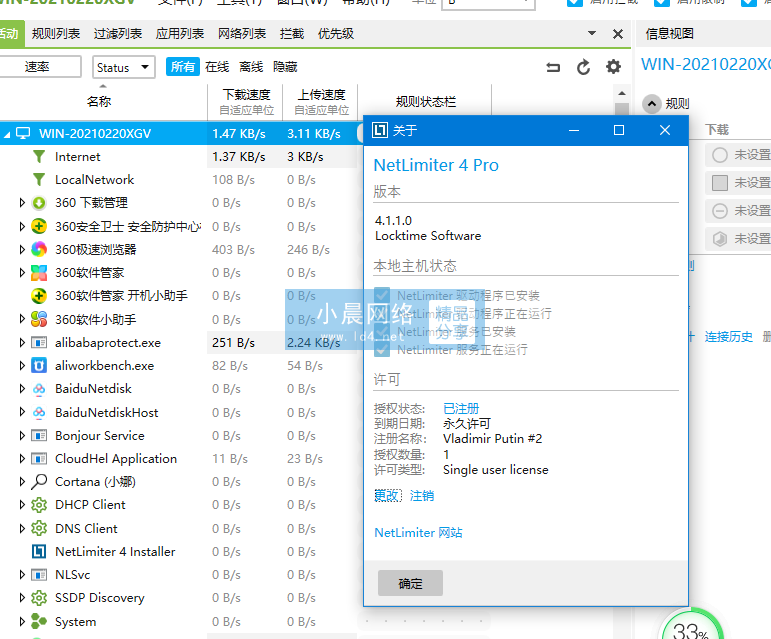Switch to the 应用列表 tab
Viewport: 771px width, 639px height.
[x=179, y=33]
